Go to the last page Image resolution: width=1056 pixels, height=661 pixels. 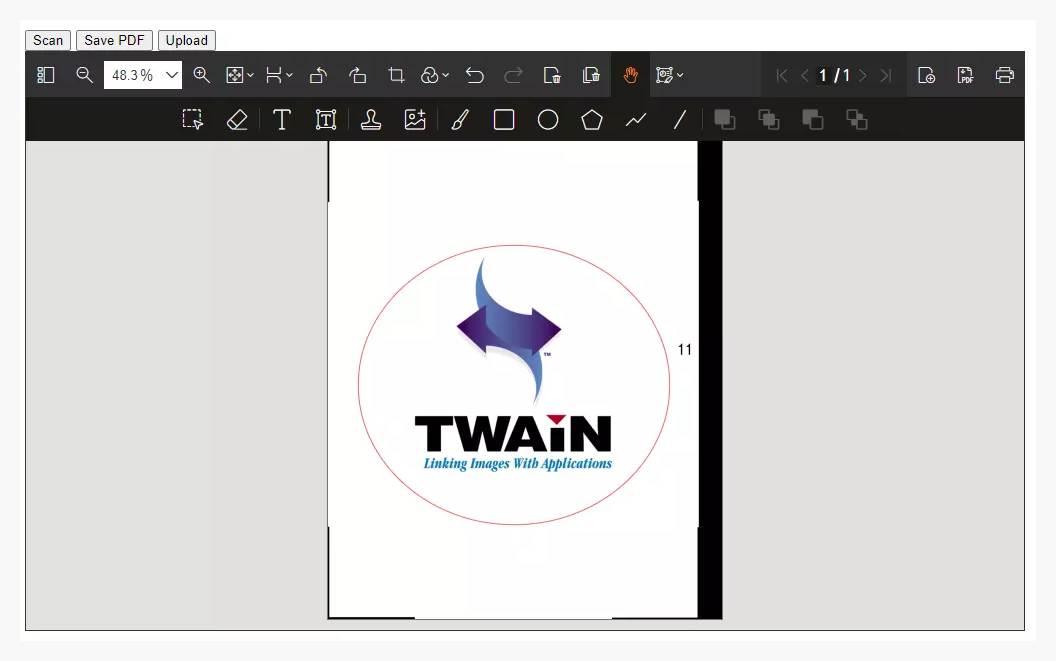click(886, 75)
